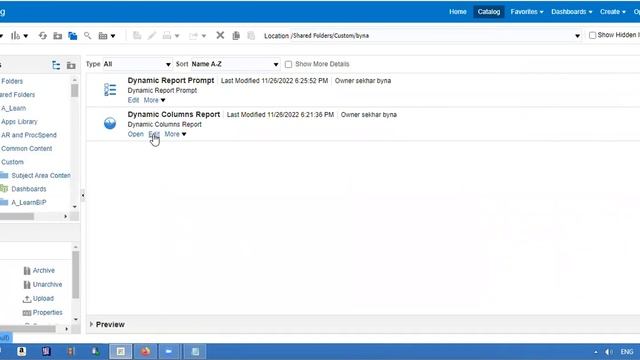Viewport: 640px width, 360px height.
Task: Select the Dashboards folder in tree
Action: pyautogui.click(x=29, y=189)
